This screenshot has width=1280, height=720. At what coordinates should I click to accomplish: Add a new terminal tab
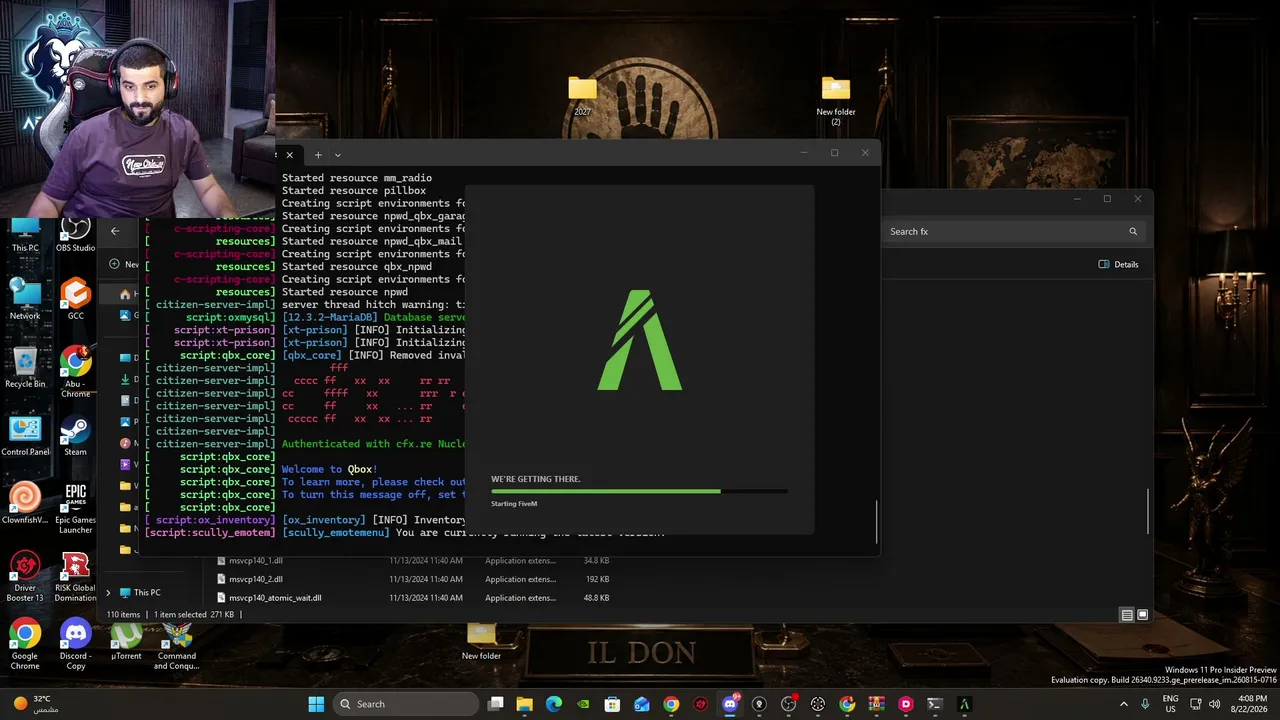click(x=318, y=155)
